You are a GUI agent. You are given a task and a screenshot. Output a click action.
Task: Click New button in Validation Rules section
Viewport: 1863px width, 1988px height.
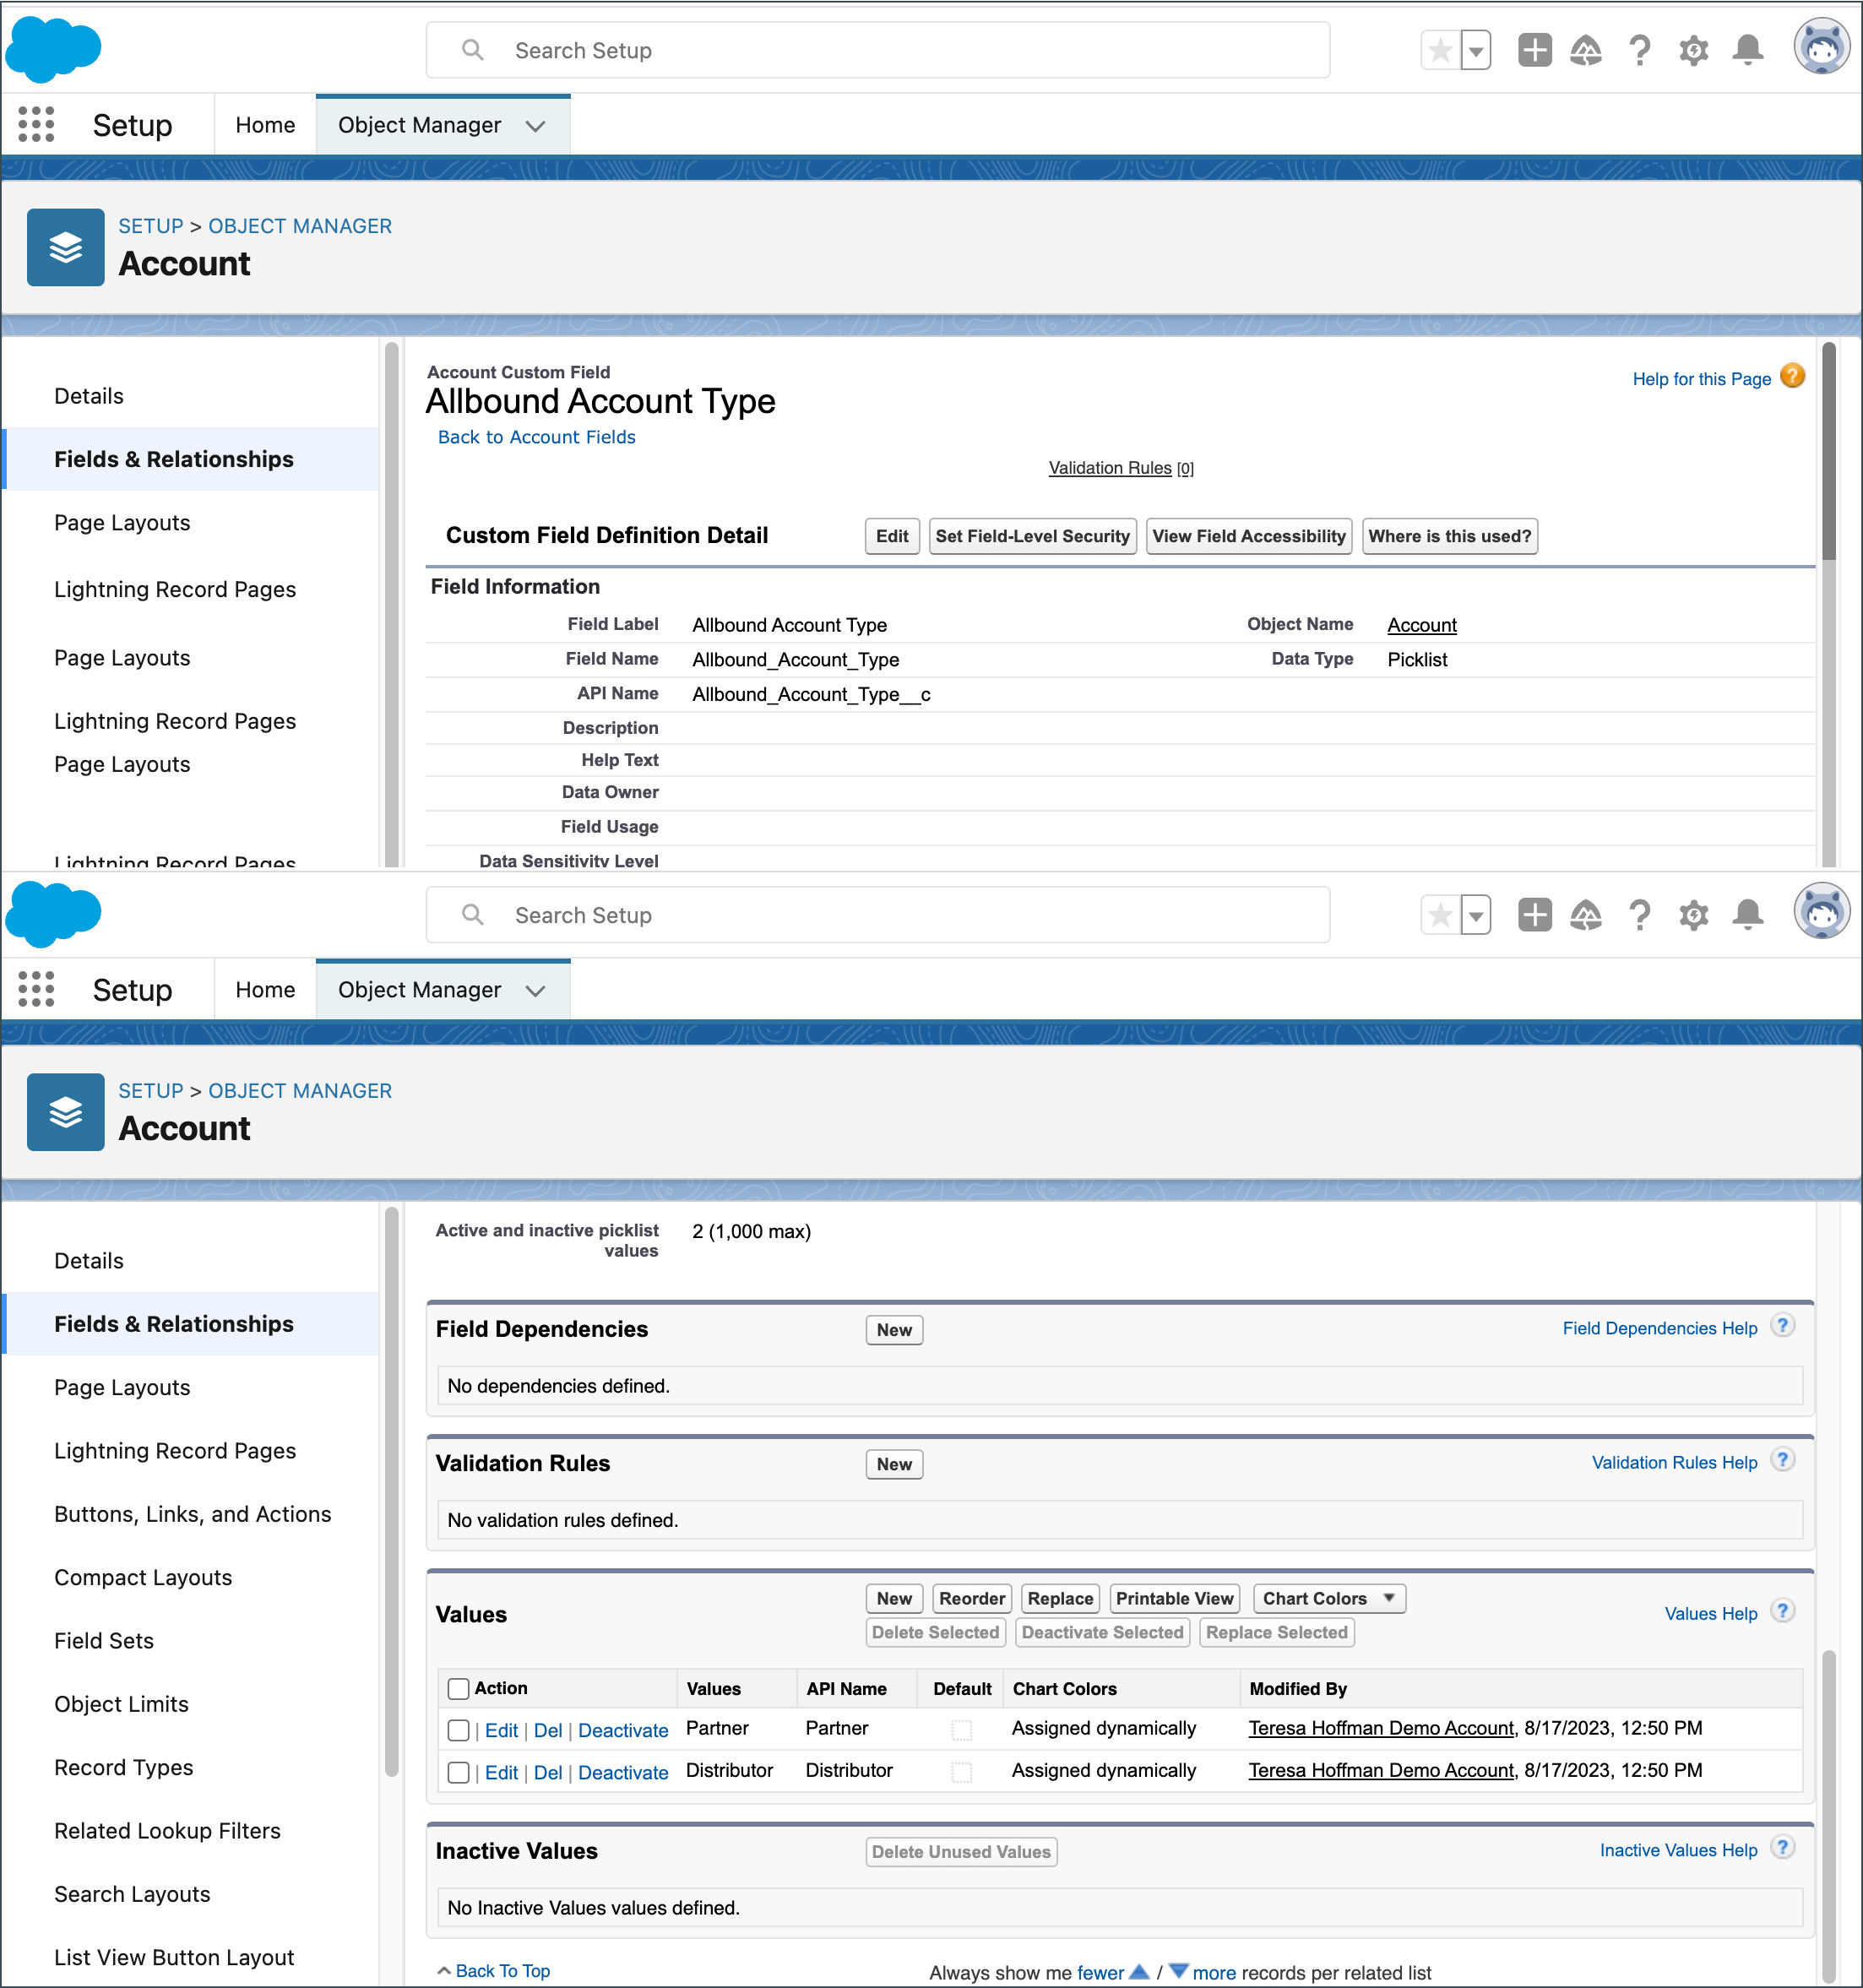tap(894, 1464)
